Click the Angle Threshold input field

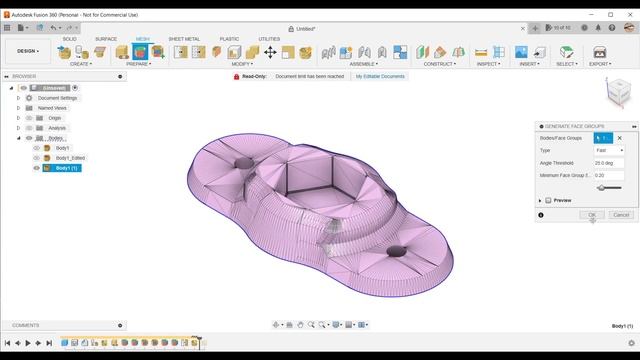tap(609, 163)
